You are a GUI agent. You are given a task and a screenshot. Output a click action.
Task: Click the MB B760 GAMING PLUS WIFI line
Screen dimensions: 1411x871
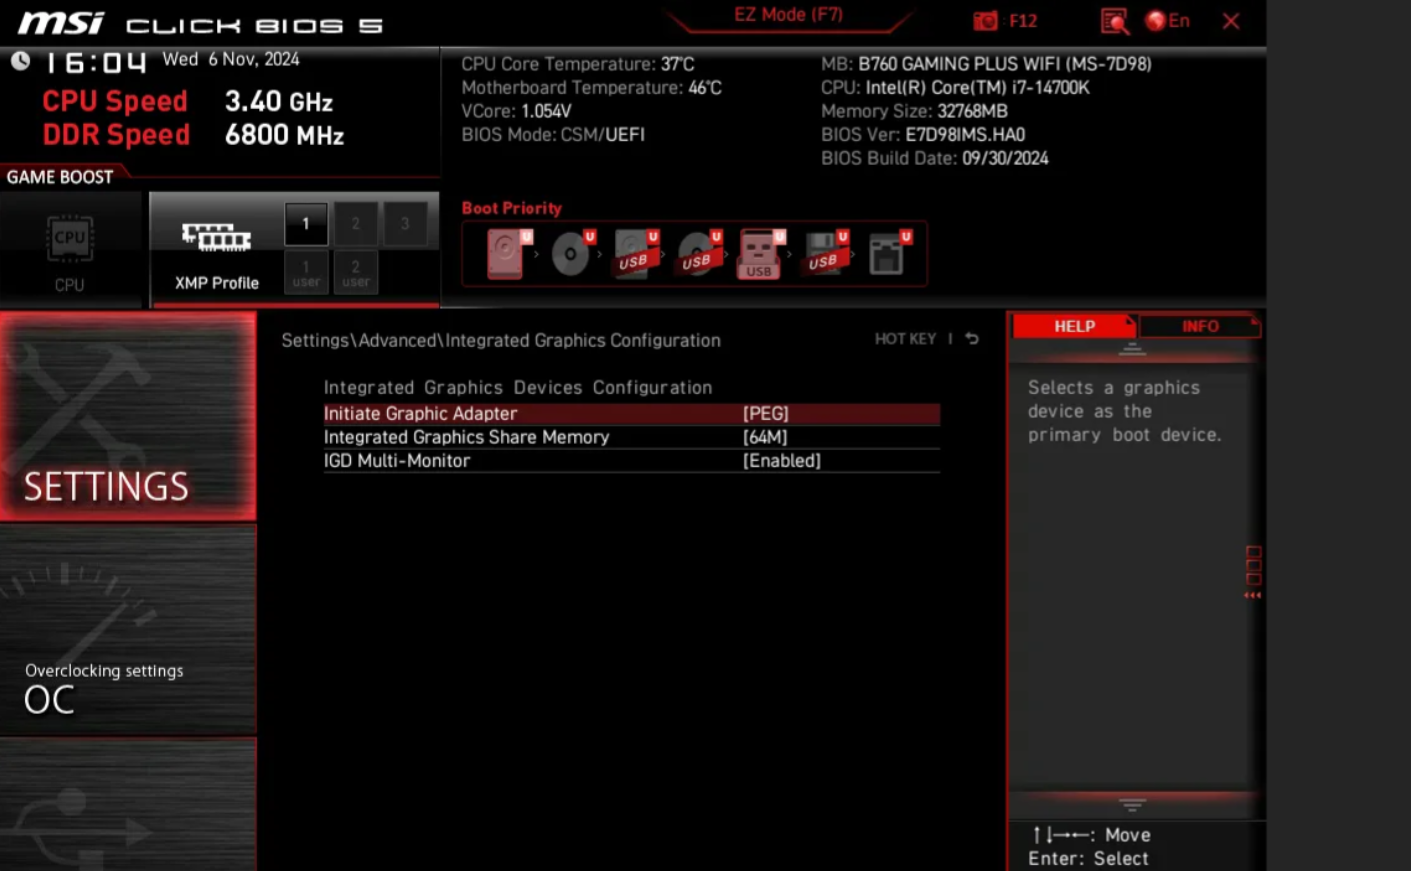coord(986,64)
